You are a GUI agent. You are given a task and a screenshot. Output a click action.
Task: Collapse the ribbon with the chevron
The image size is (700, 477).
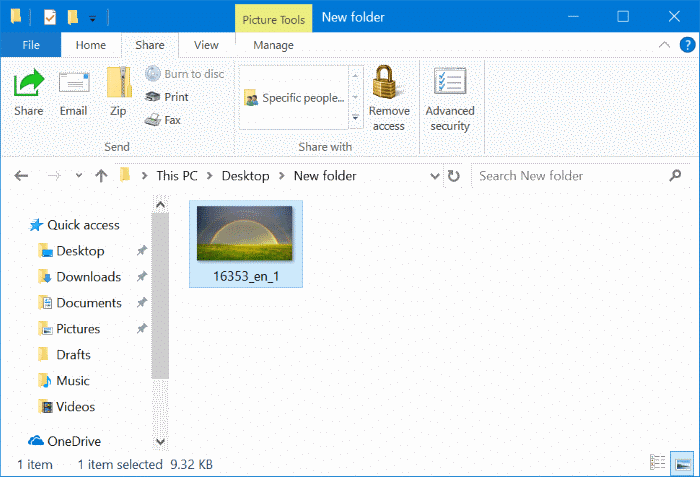tap(664, 45)
